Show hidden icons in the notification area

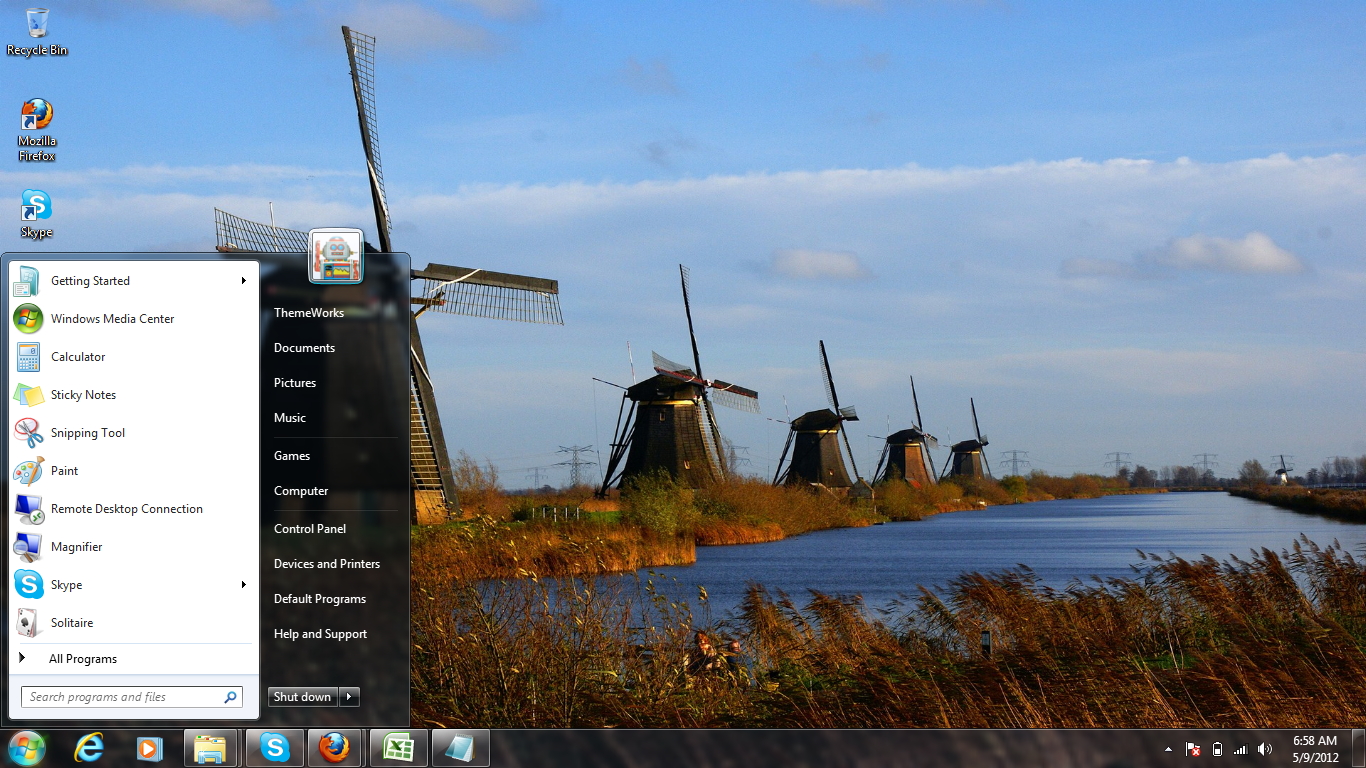pyautogui.click(x=1168, y=748)
